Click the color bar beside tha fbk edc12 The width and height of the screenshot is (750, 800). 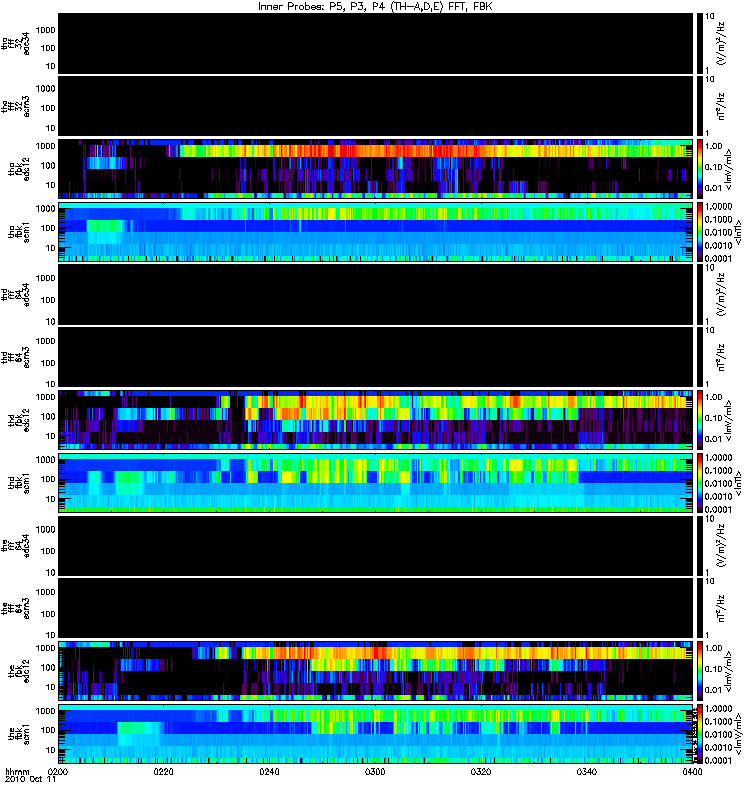click(x=700, y=168)
